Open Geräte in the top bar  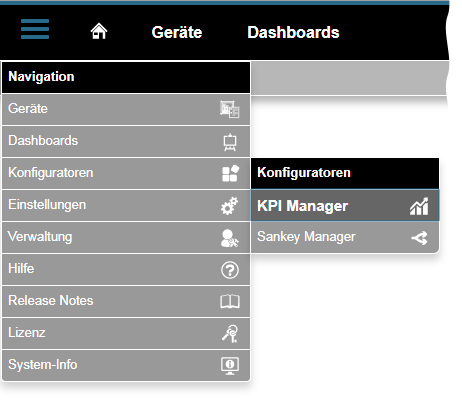pyautogui.click(x=177, y=32)
